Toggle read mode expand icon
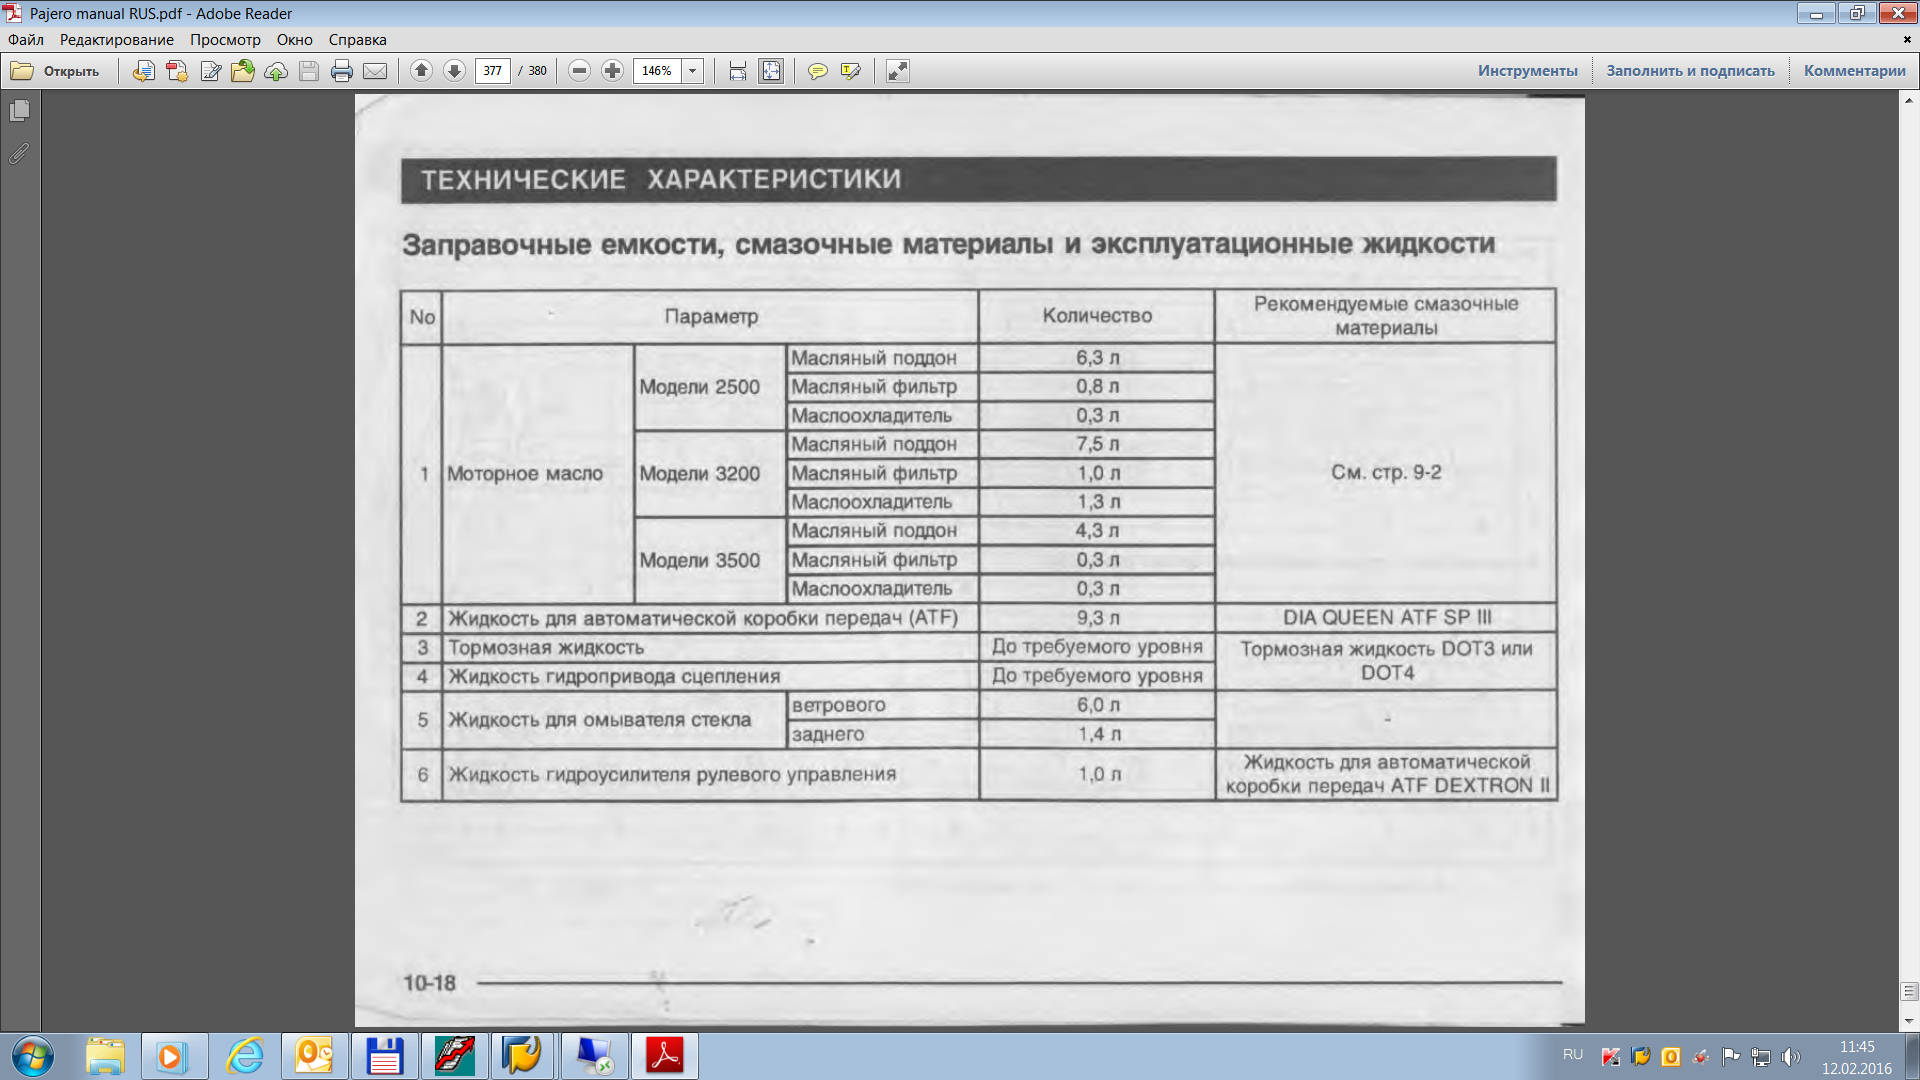 coord(897,71)
